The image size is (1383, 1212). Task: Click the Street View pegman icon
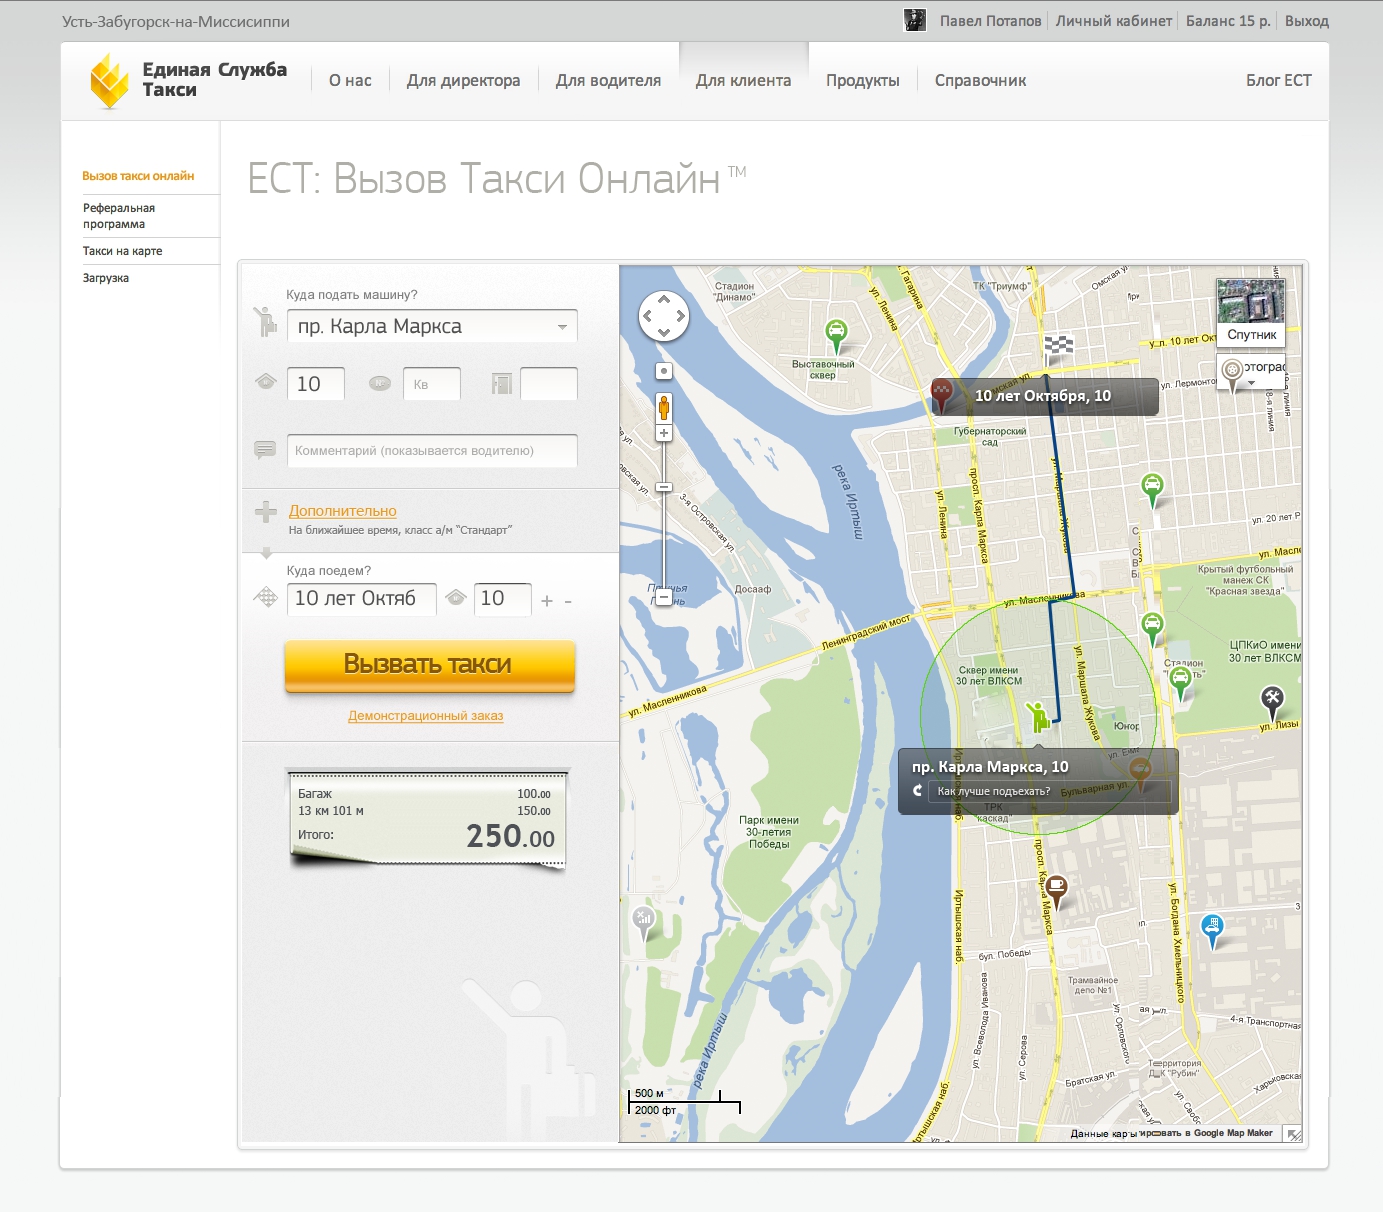coord(663,407)
